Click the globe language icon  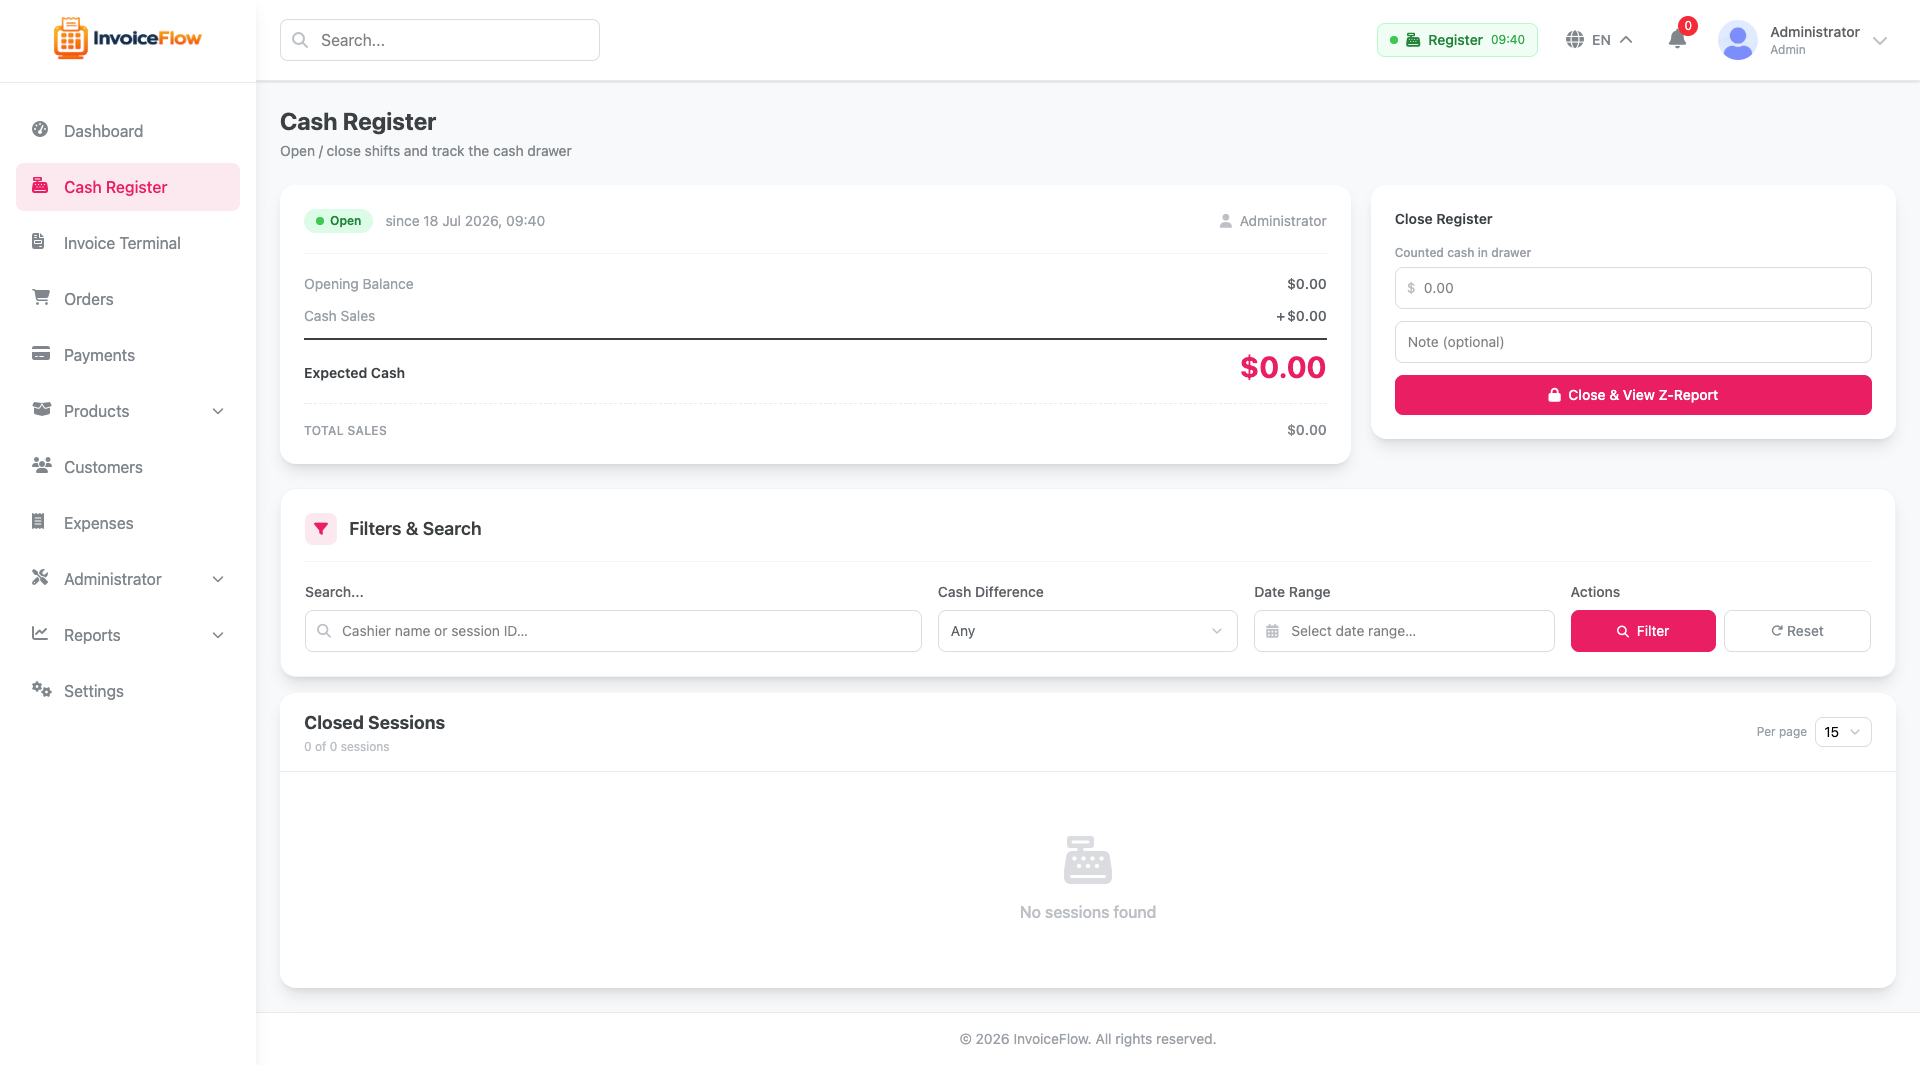(1575, 39)
